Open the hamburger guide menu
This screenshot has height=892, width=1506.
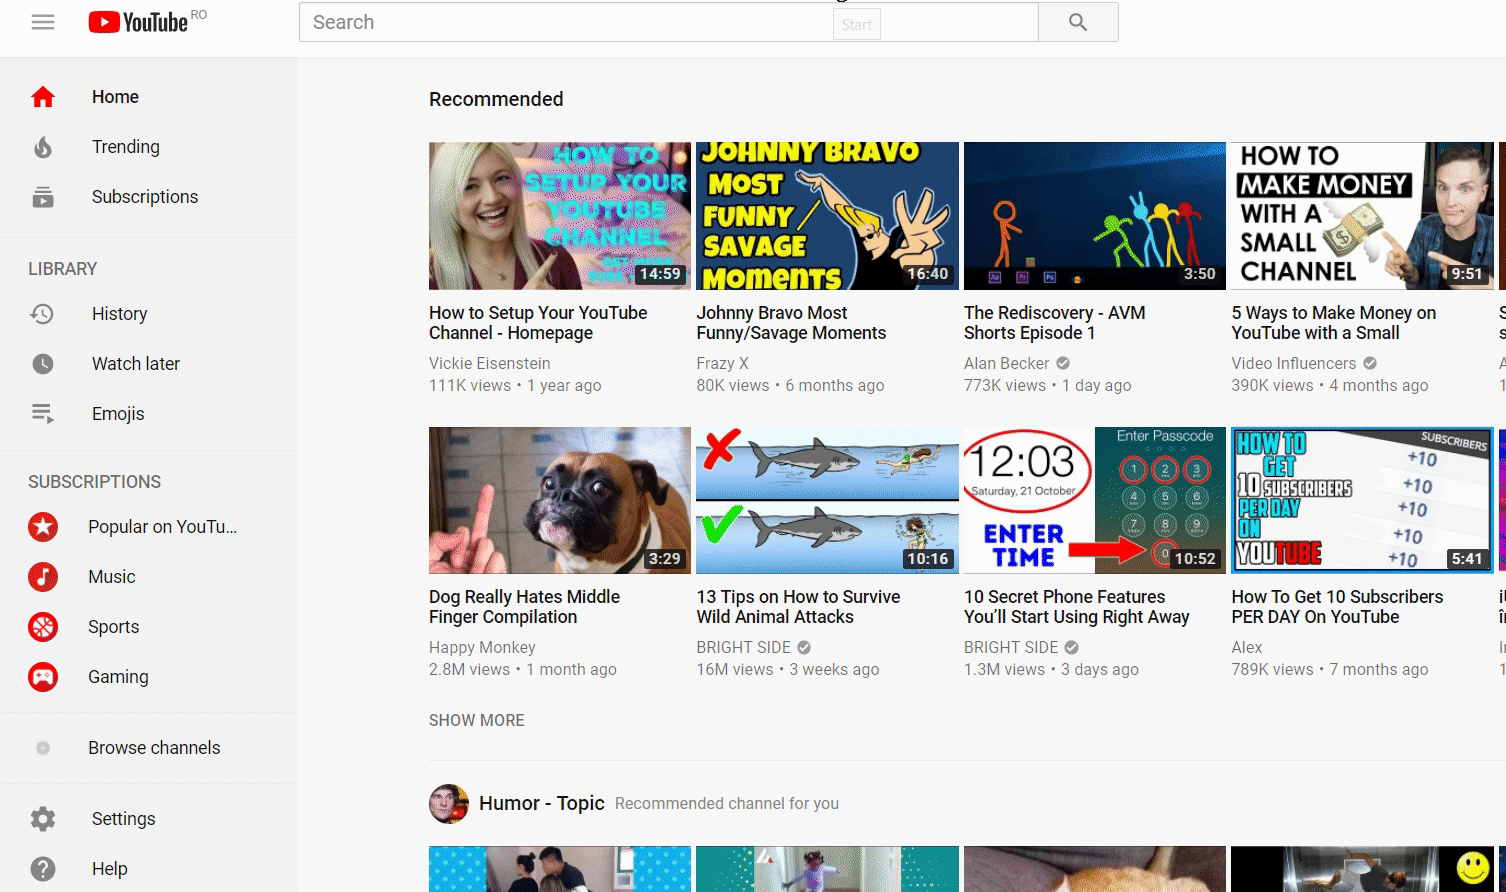[43, 22]
